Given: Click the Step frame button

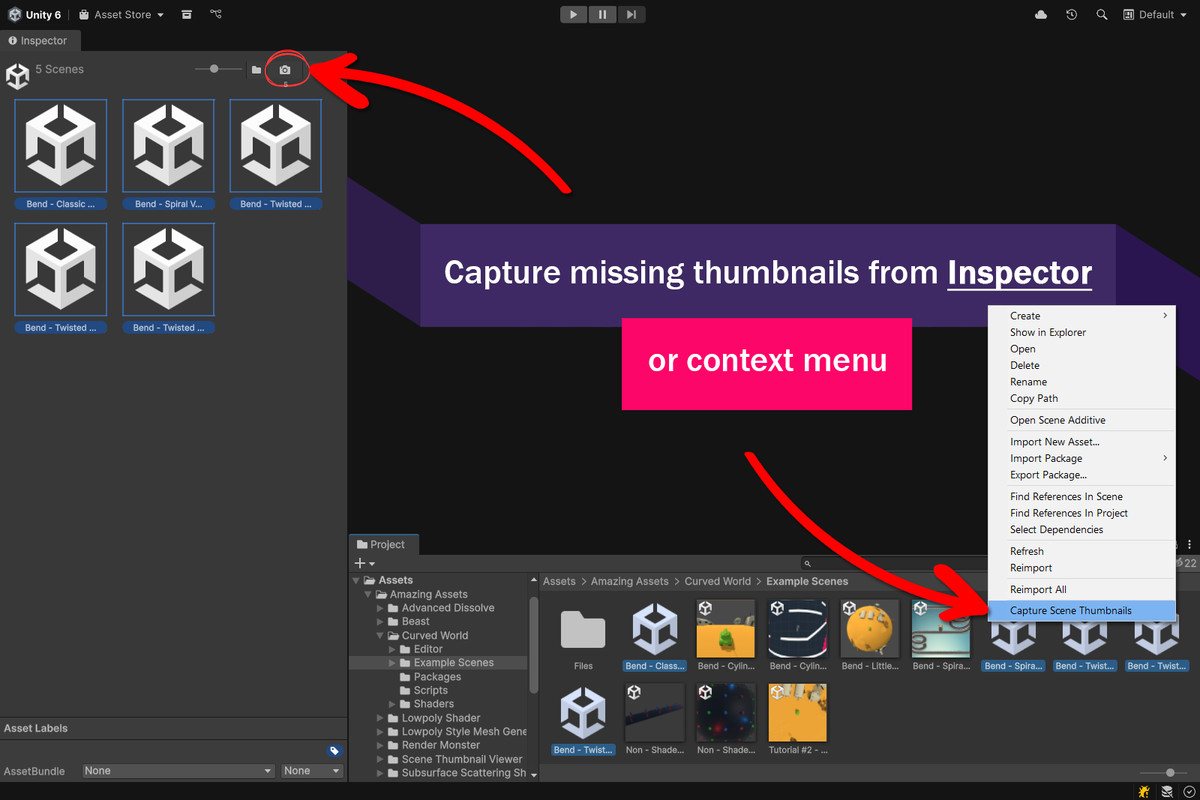Looking at the screenshot, I should pos(631,14).
